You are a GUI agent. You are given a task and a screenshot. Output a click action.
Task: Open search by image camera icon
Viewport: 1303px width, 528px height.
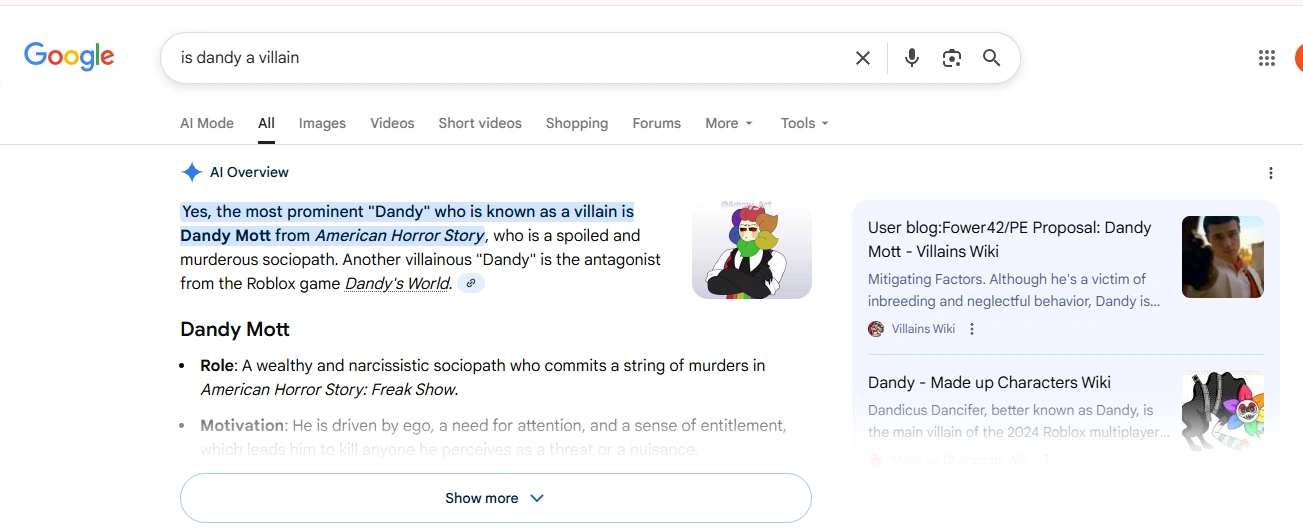click(x=951, y=58)
